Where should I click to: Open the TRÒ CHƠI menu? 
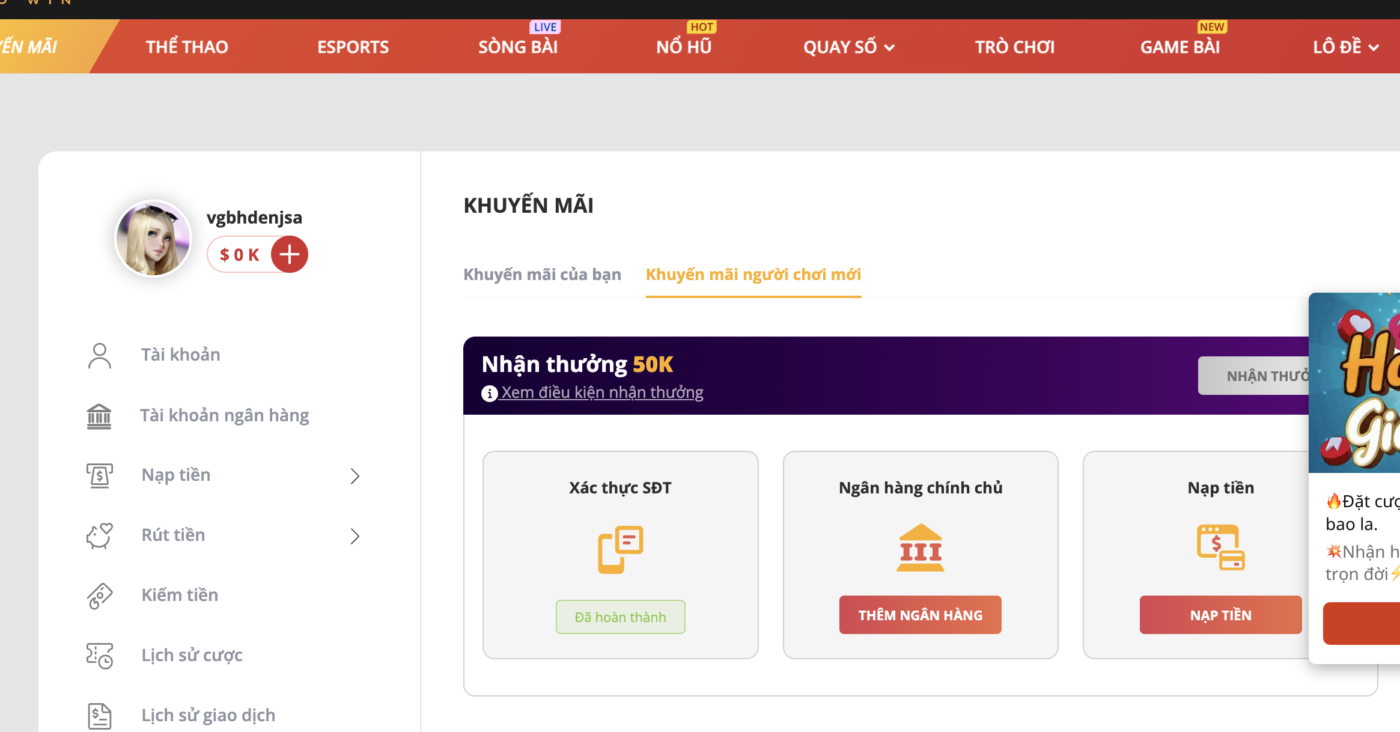1015,47
